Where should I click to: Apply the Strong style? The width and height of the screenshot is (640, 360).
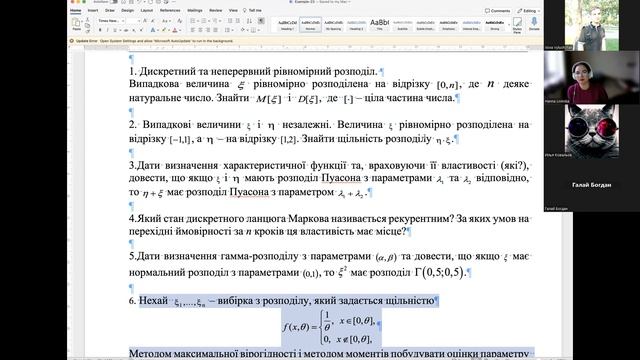(x=495, y=25)
